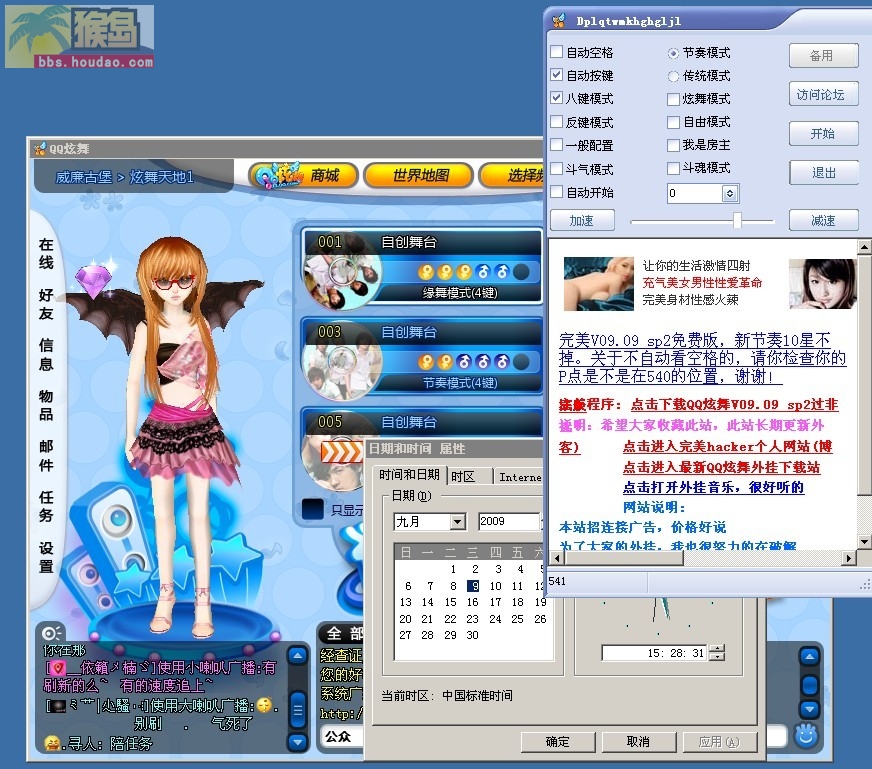Screen dimensions: 872x769
Task: Select the 节奏模式 radio button
Action: (x=673, y=53)
